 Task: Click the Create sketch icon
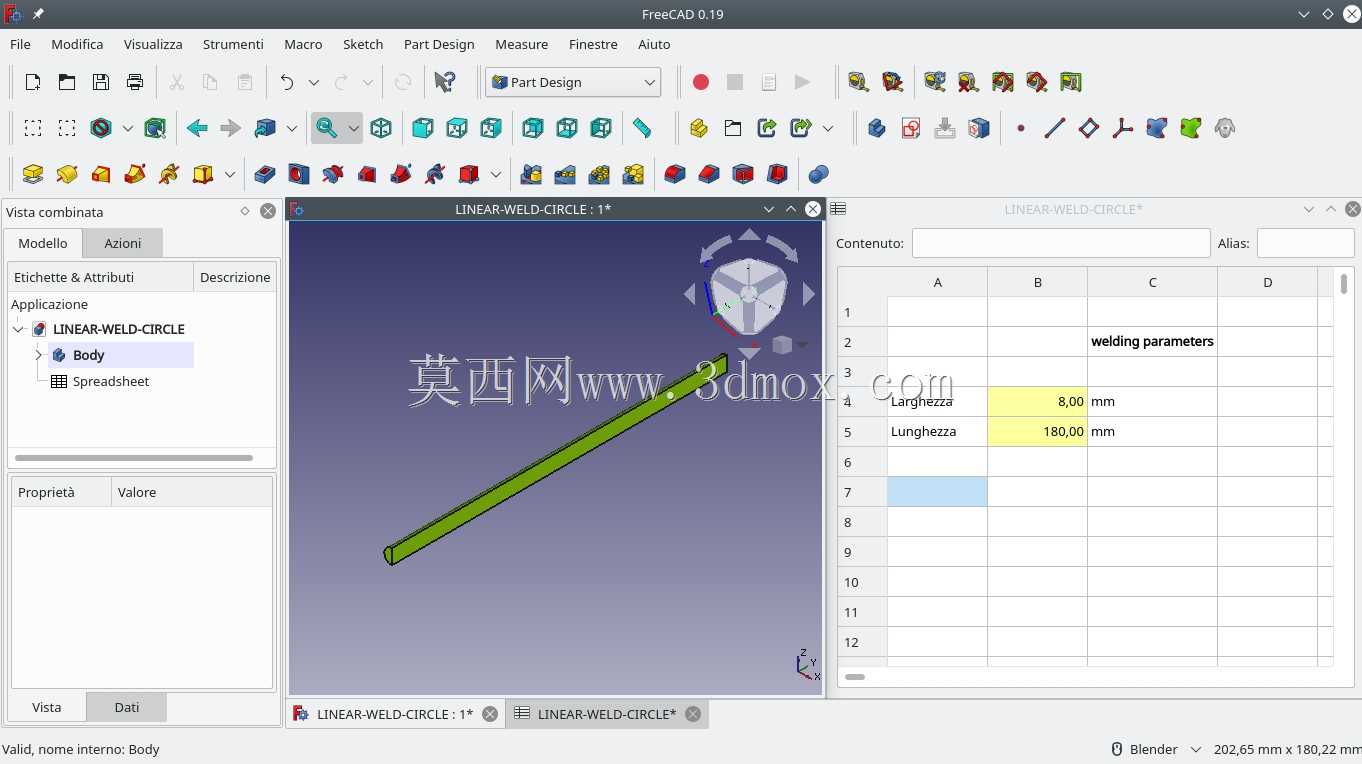[911, 128]
